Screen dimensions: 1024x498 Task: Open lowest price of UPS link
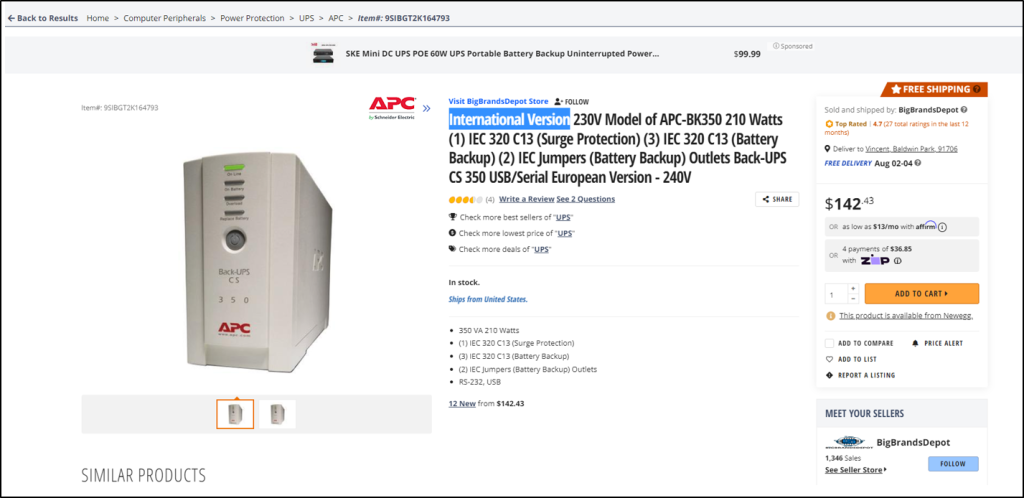(565, 233)
